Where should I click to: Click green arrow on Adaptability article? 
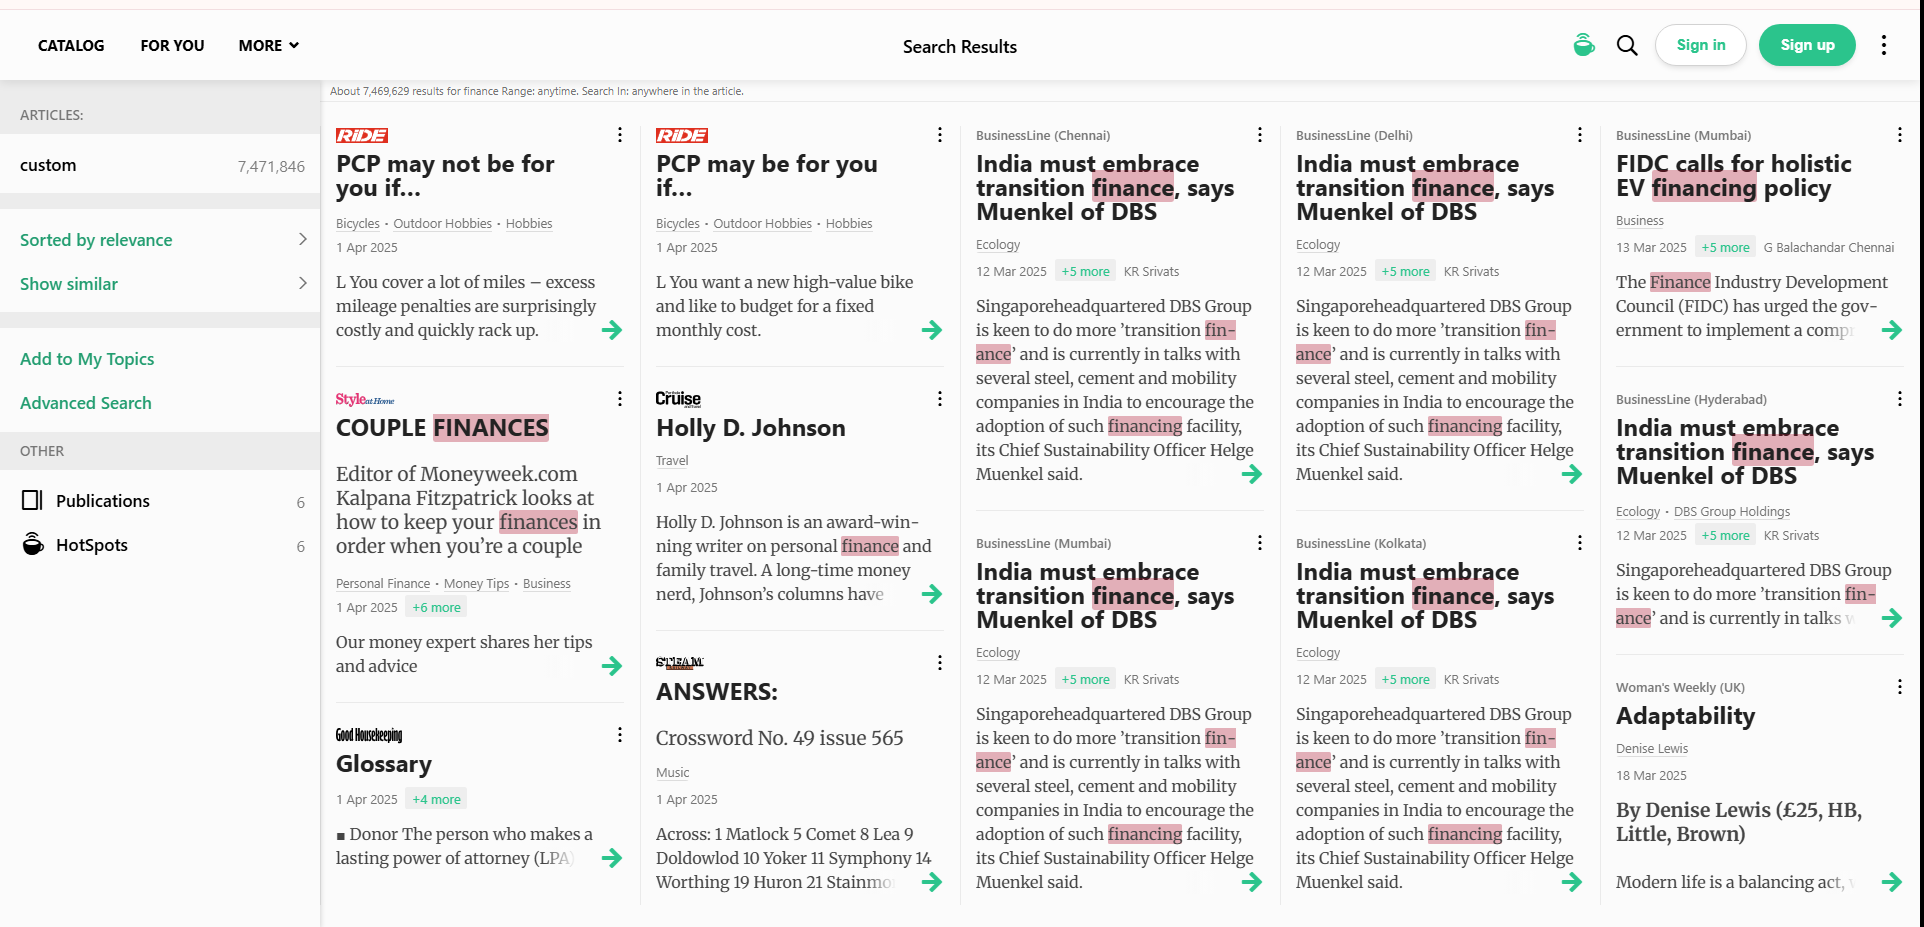(1891, 882)
